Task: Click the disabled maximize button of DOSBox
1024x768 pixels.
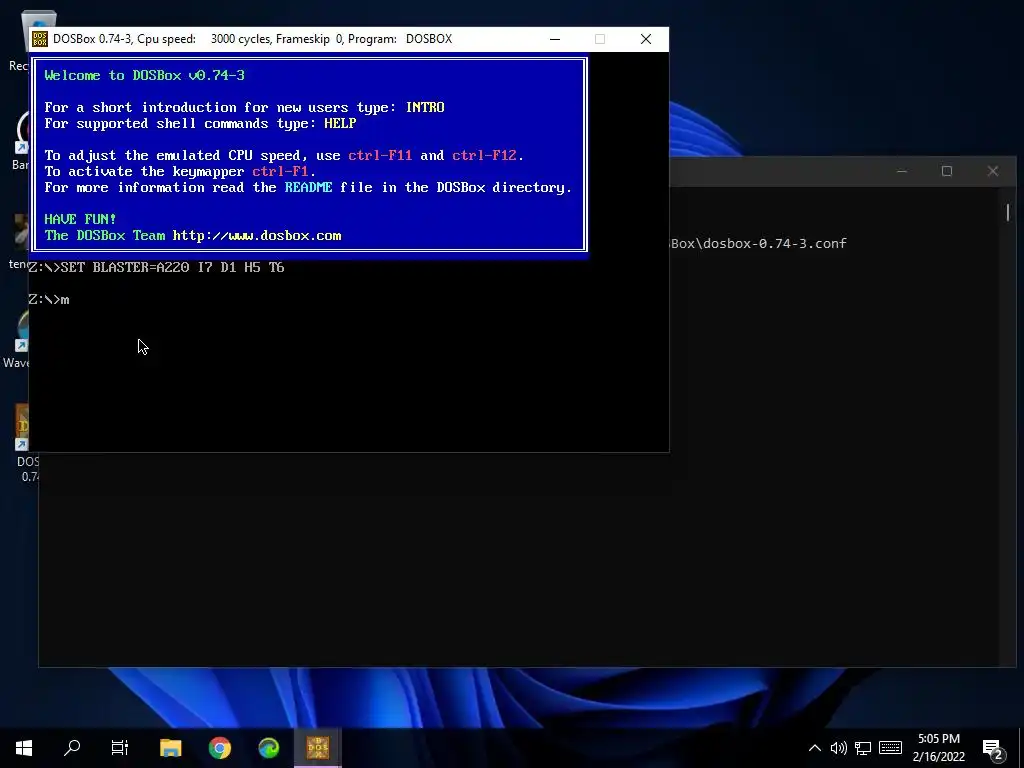Action: pyautogui.click(x=600, y=39)
